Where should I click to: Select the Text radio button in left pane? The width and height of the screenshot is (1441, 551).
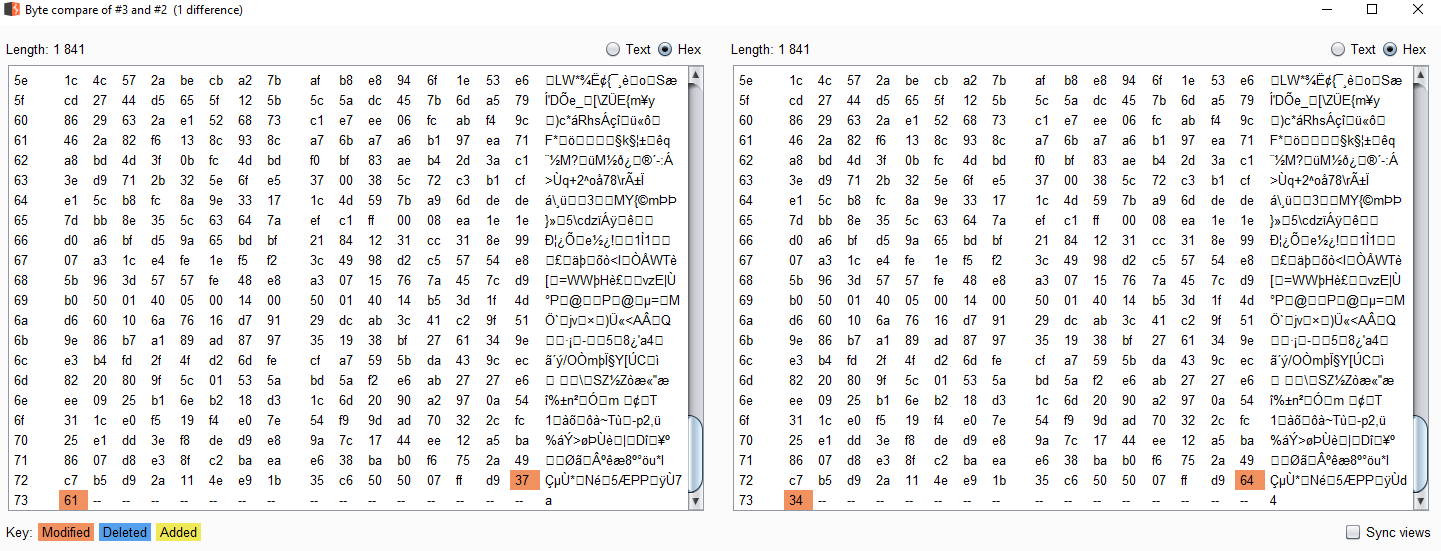628,49
